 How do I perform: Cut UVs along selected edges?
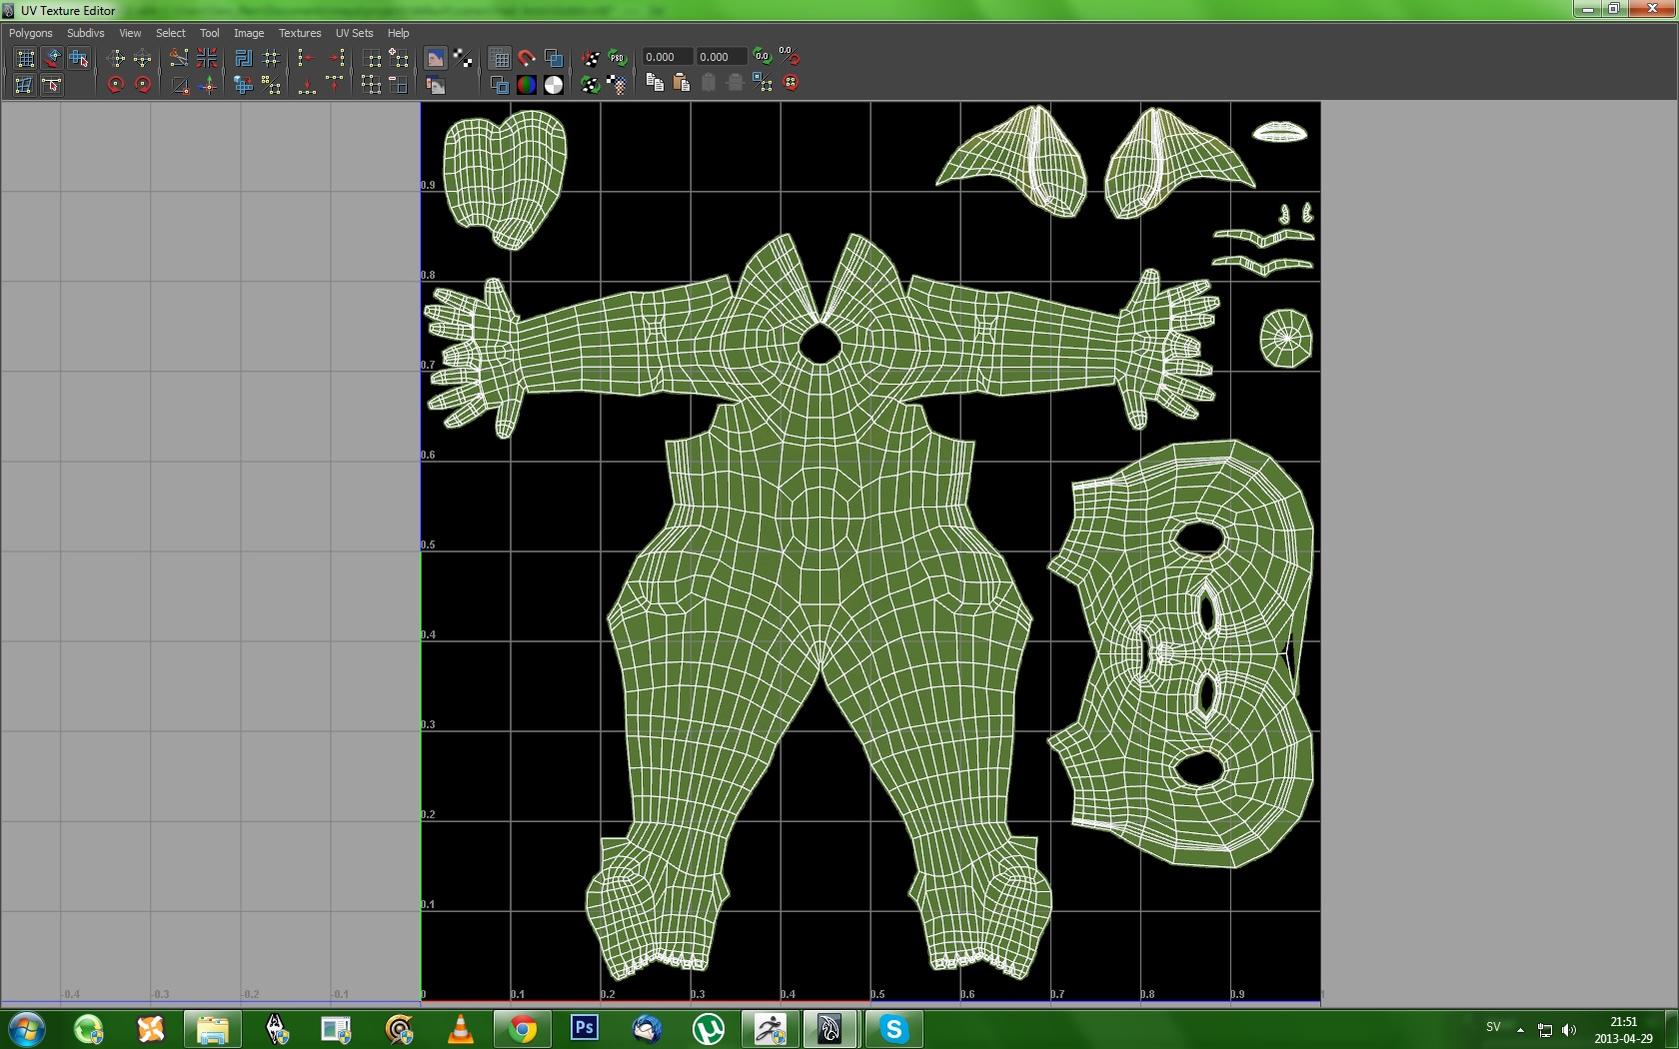coord(180,58)
